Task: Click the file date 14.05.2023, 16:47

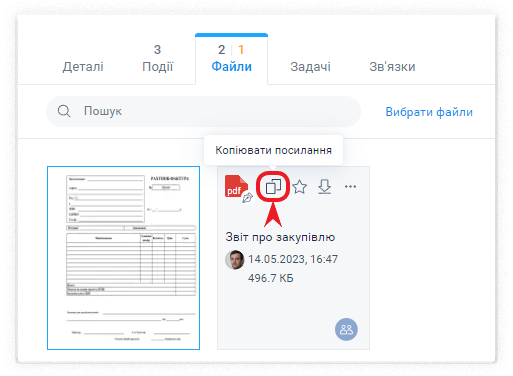Action: [x=293, y=259]
